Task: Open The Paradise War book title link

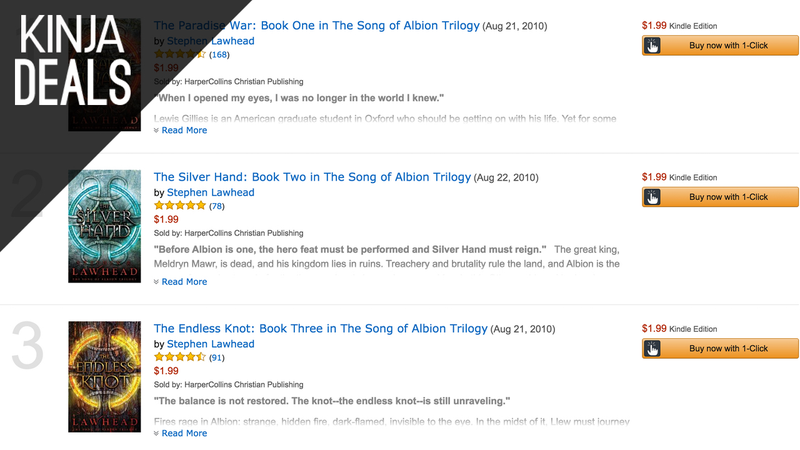Action: click(316, 26)
